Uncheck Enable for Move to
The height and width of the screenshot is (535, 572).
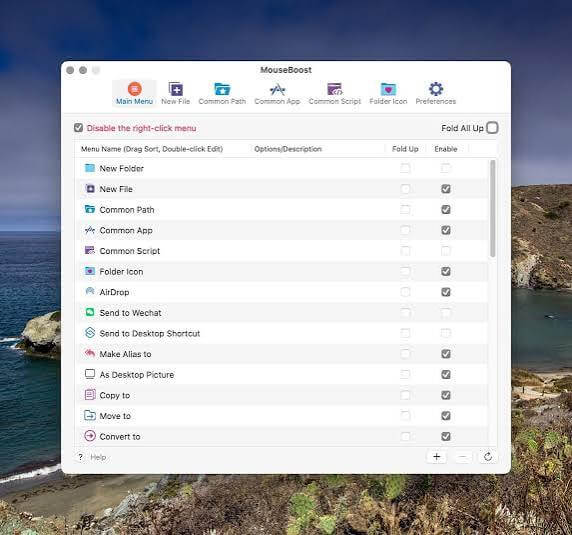pyautogui.click(x=445, y=415)
